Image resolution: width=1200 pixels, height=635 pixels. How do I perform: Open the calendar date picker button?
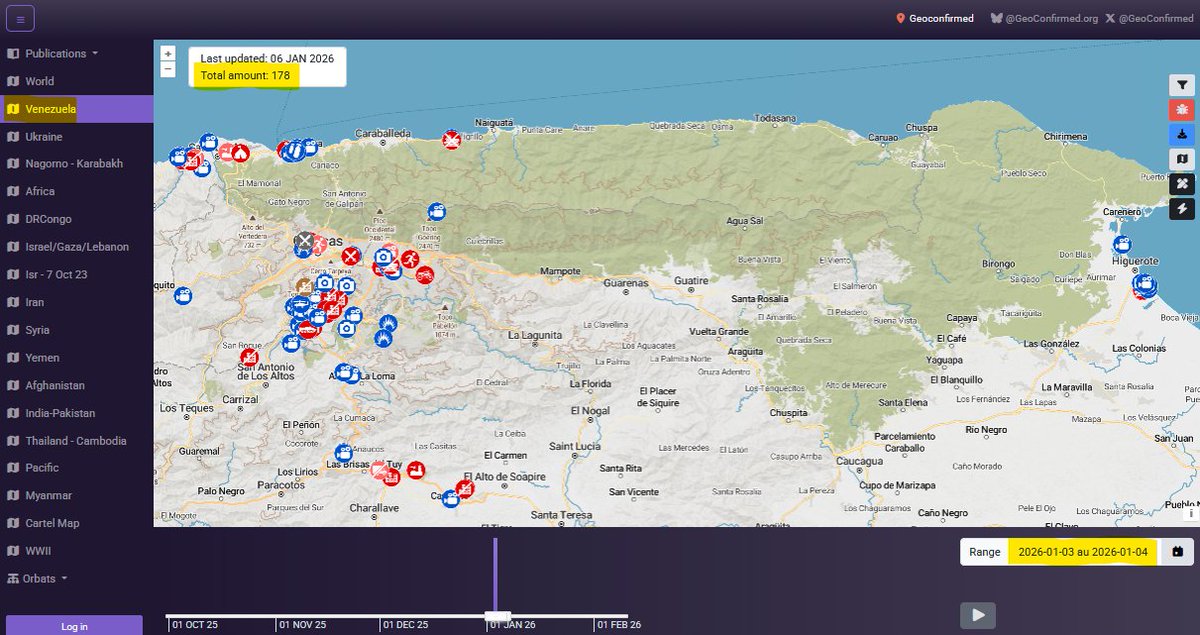coord(1178,551)
